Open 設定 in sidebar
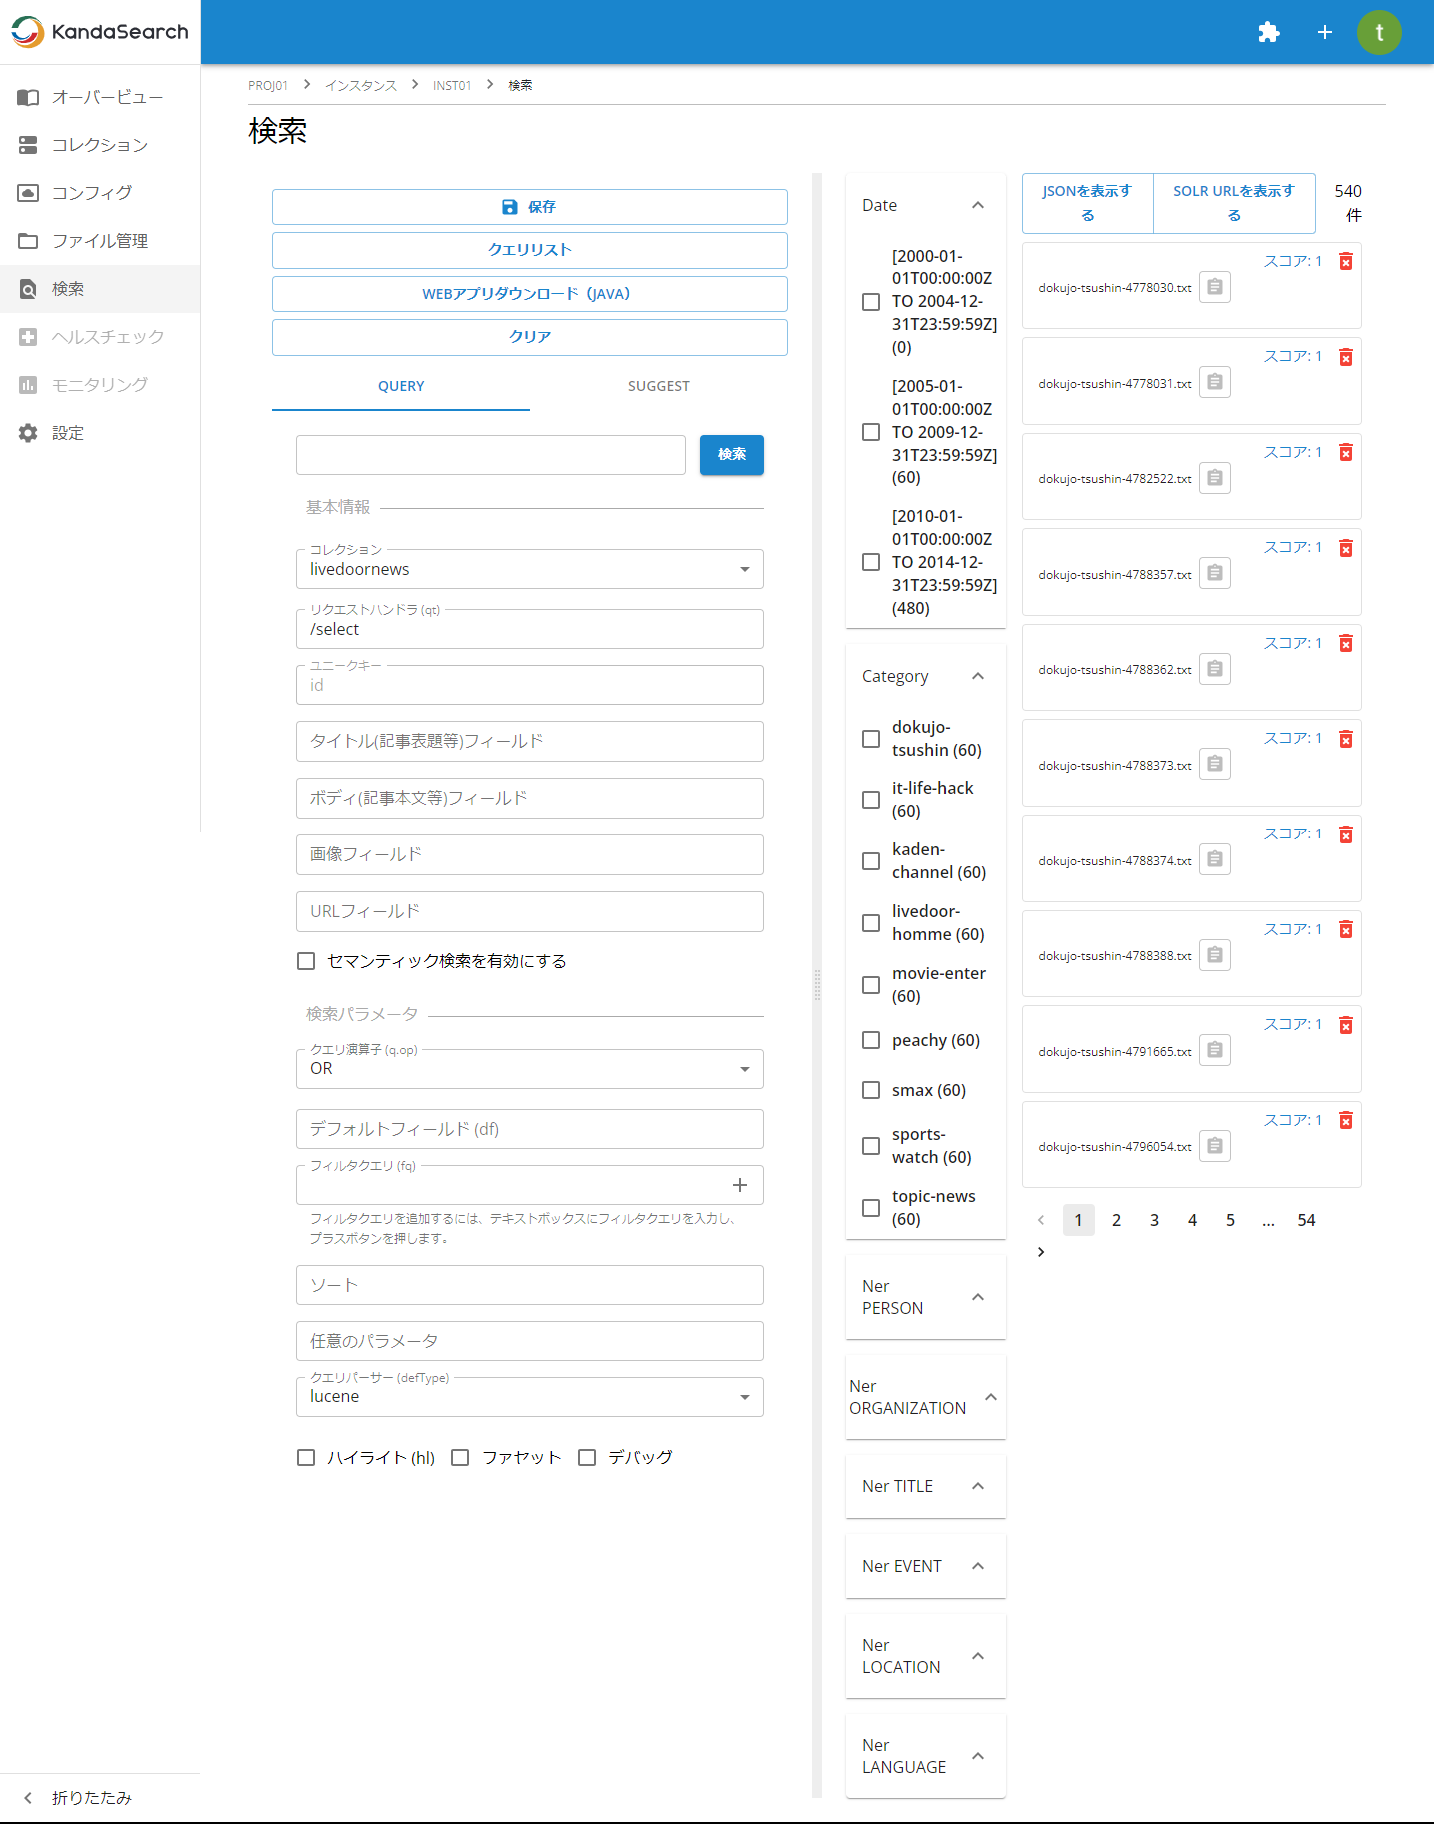Viewport: 1434px width, 1824px height. (x=100, y=433)
